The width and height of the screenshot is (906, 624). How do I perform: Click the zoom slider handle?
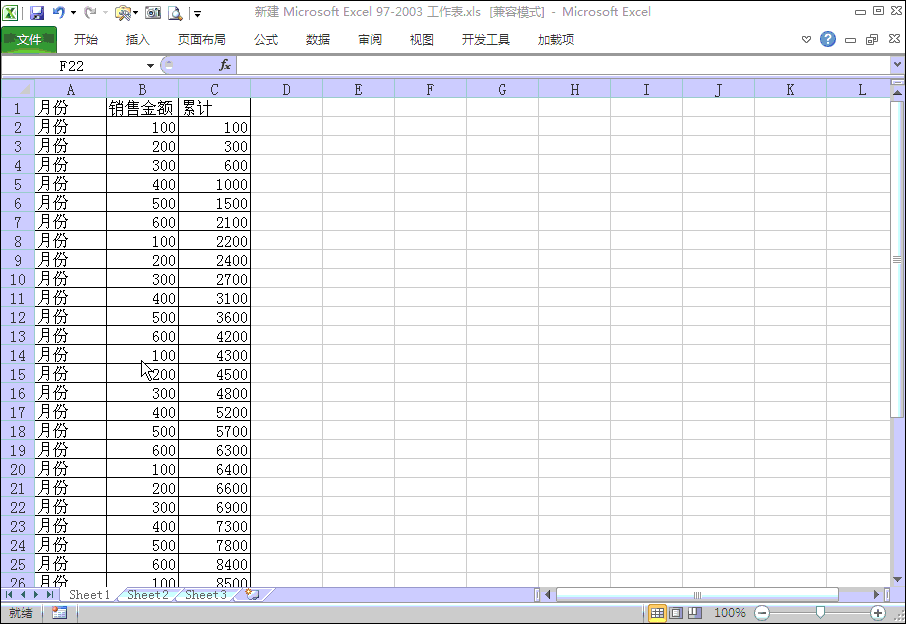tap(820, 612)
